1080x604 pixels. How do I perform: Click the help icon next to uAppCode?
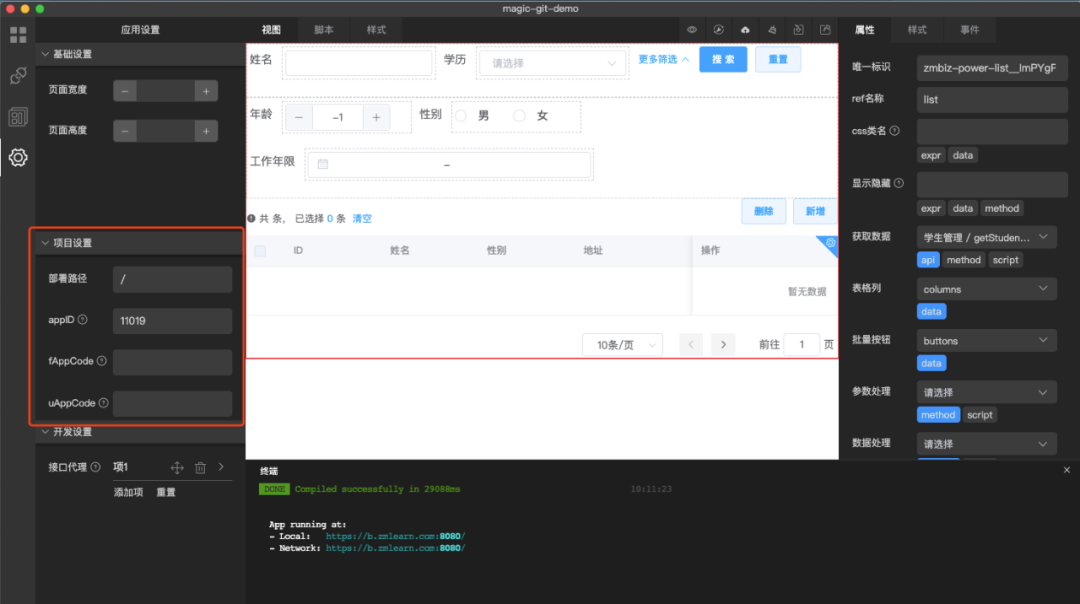point(103,403)
